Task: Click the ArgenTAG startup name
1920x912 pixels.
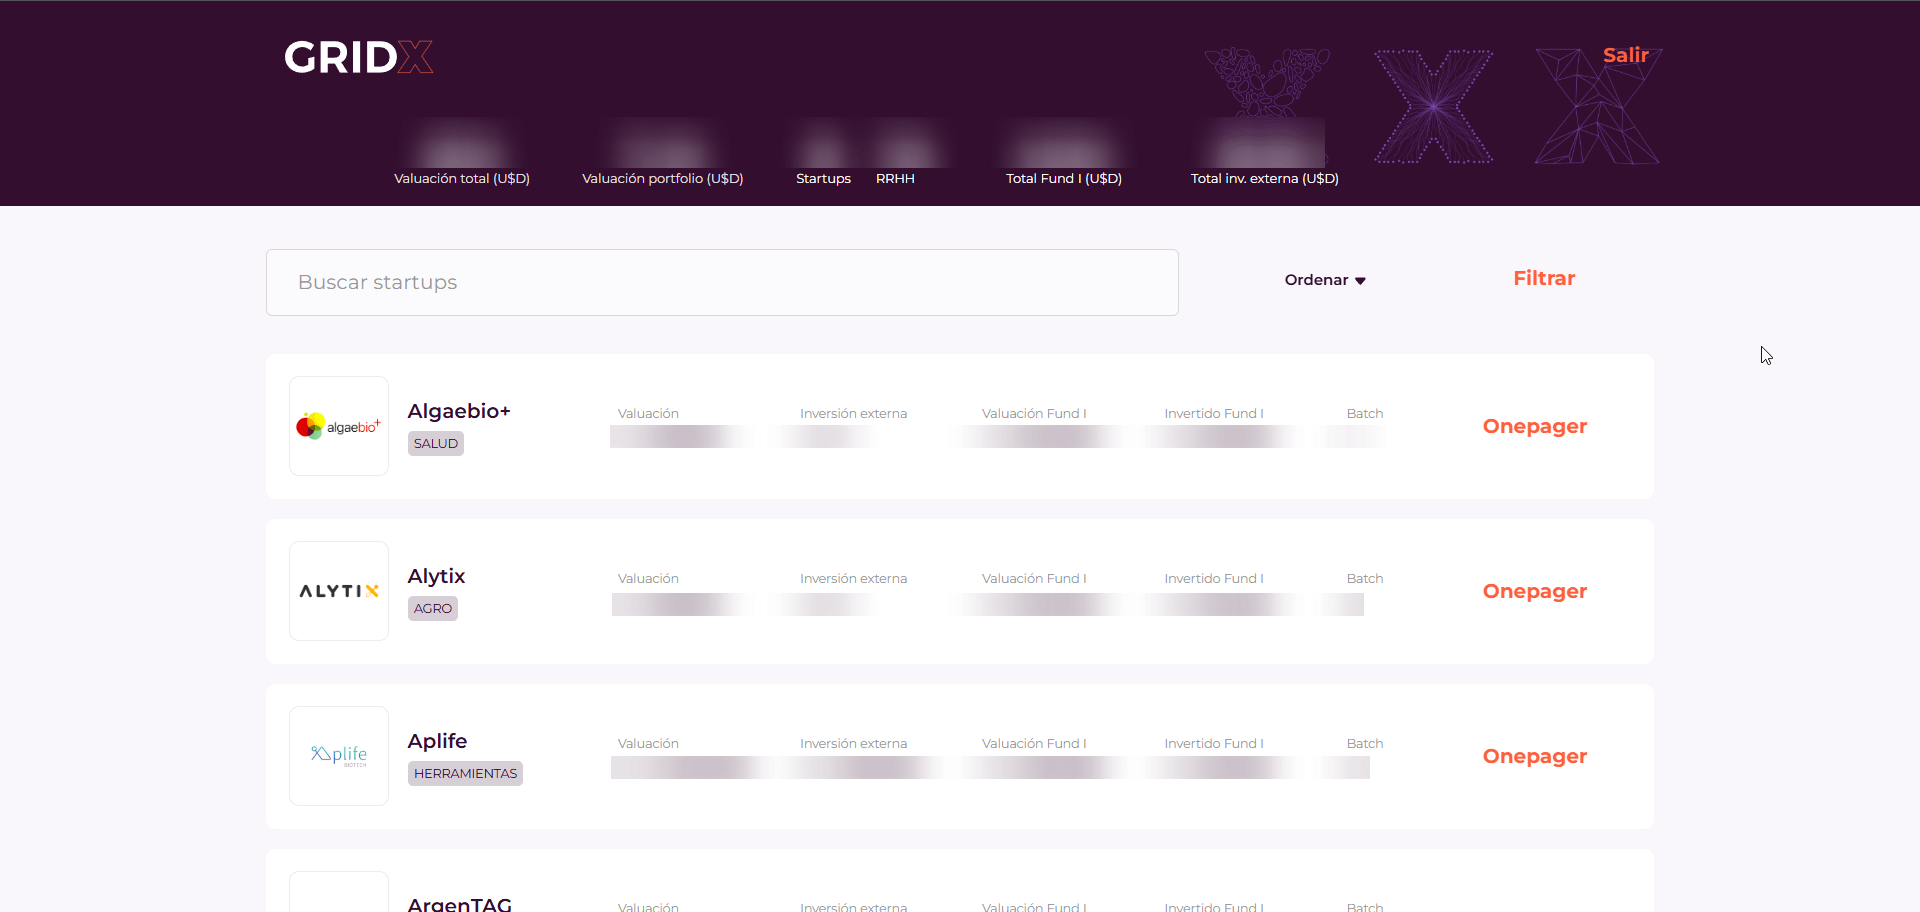Action: [x=458, y=903]
